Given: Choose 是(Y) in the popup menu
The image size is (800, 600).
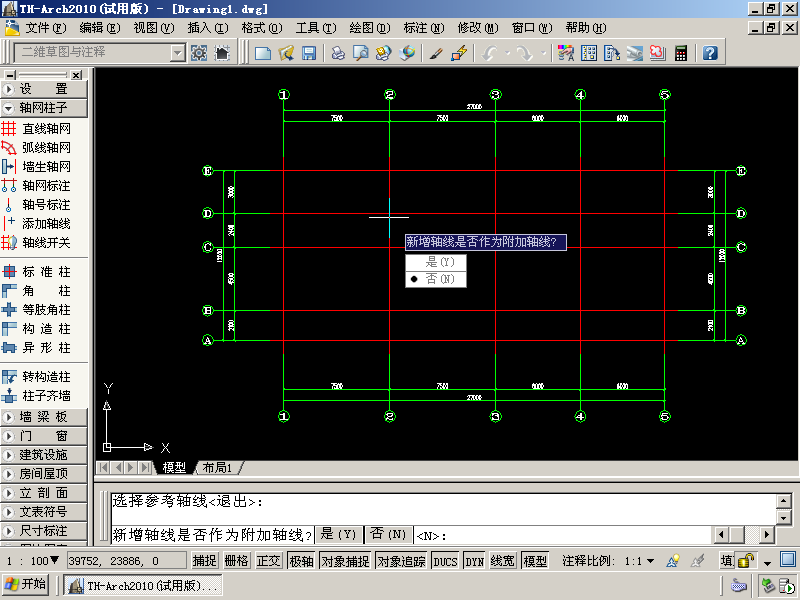Looking at the screenshot, I should [x=436, y=262].
